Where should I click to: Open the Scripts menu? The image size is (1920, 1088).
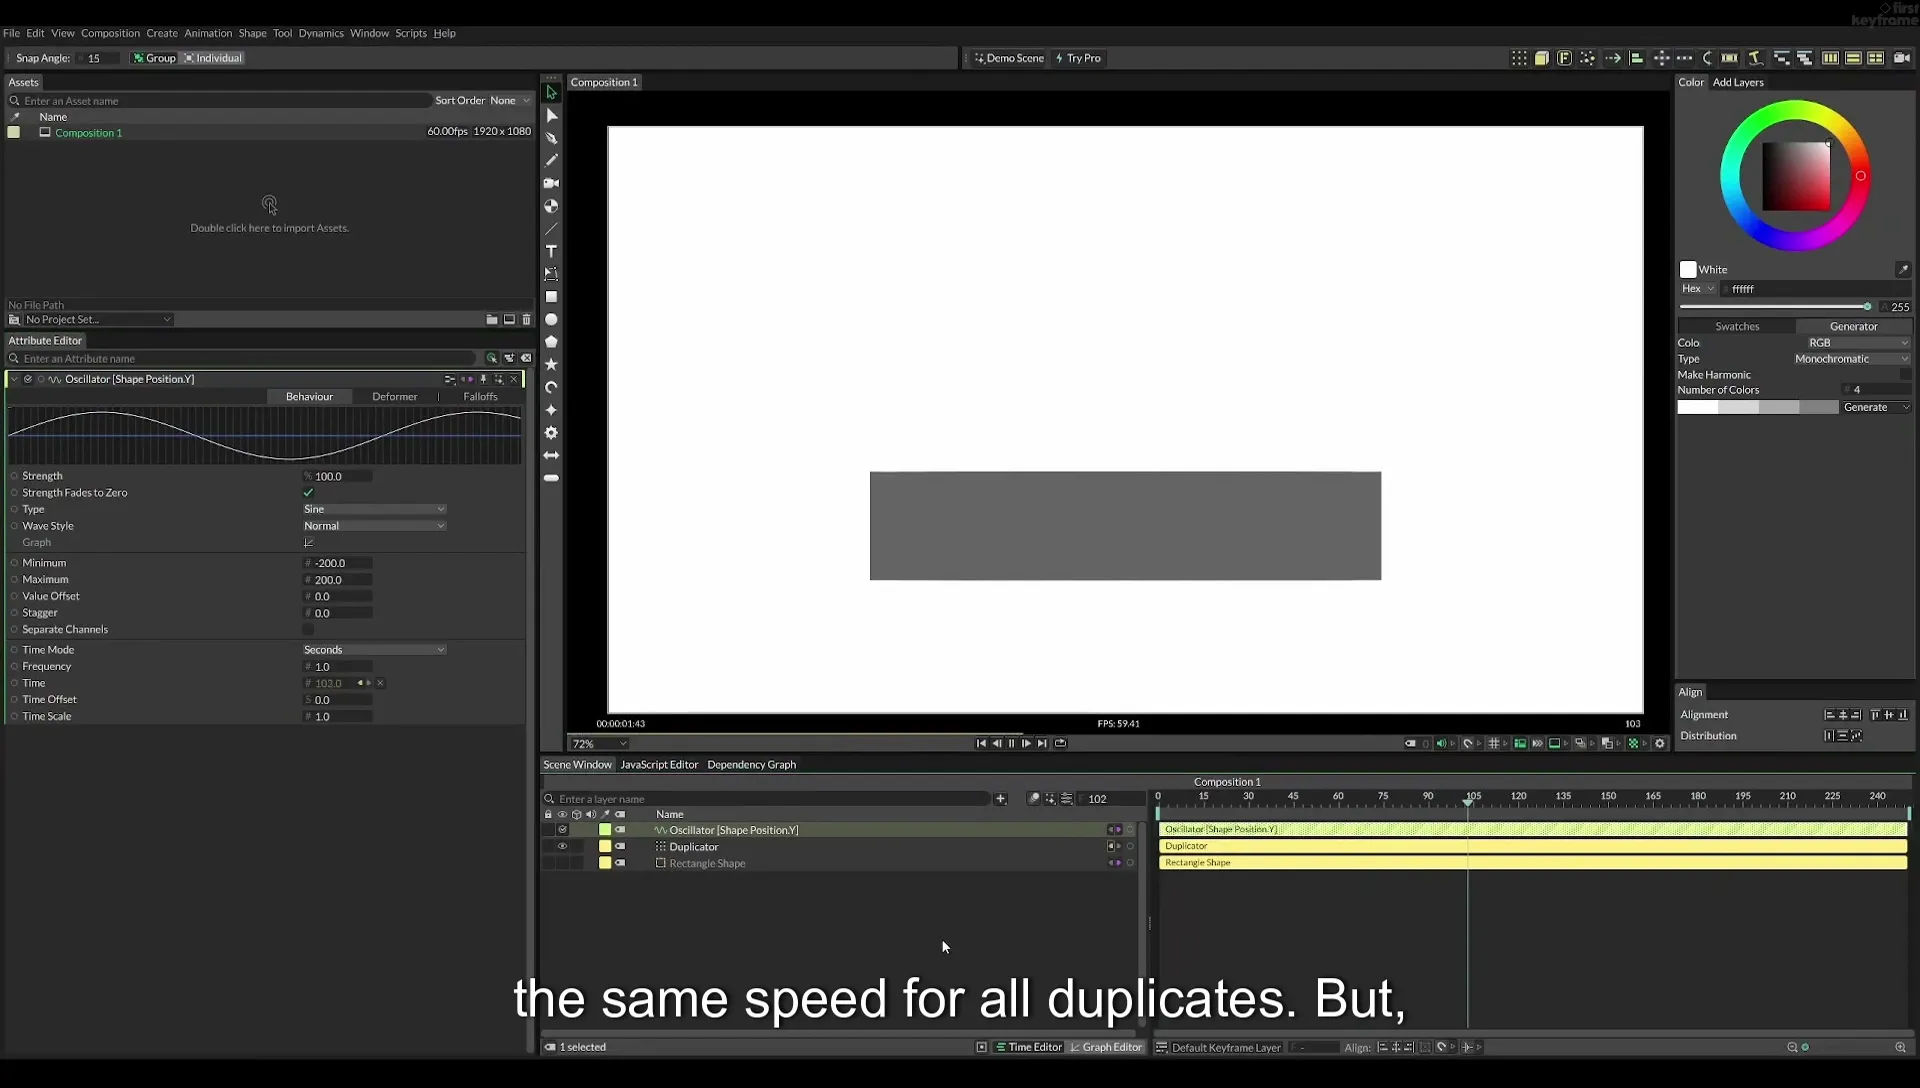click(x=410, y=33)
